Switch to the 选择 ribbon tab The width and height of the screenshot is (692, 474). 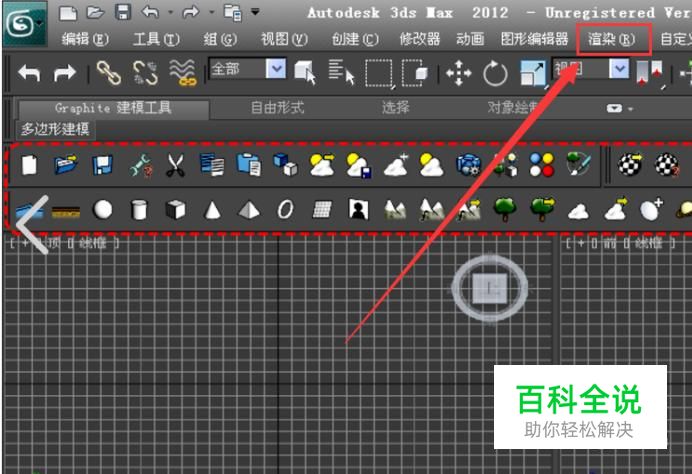395,107
